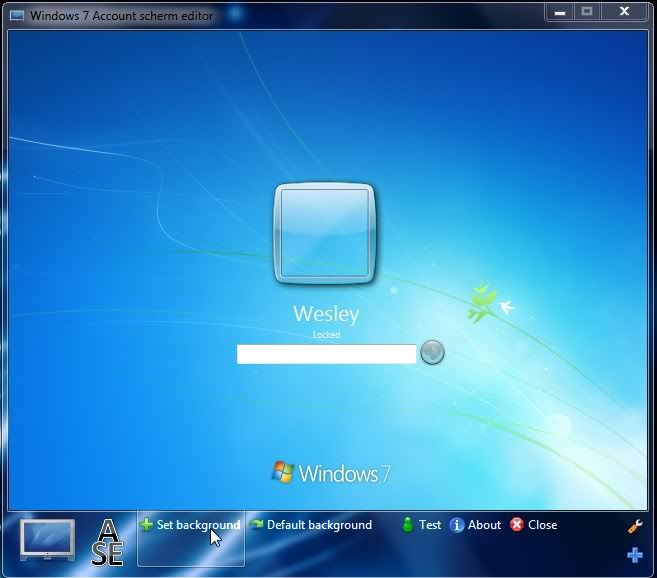
Task: Click the blue plus icon
Action: 634,555
